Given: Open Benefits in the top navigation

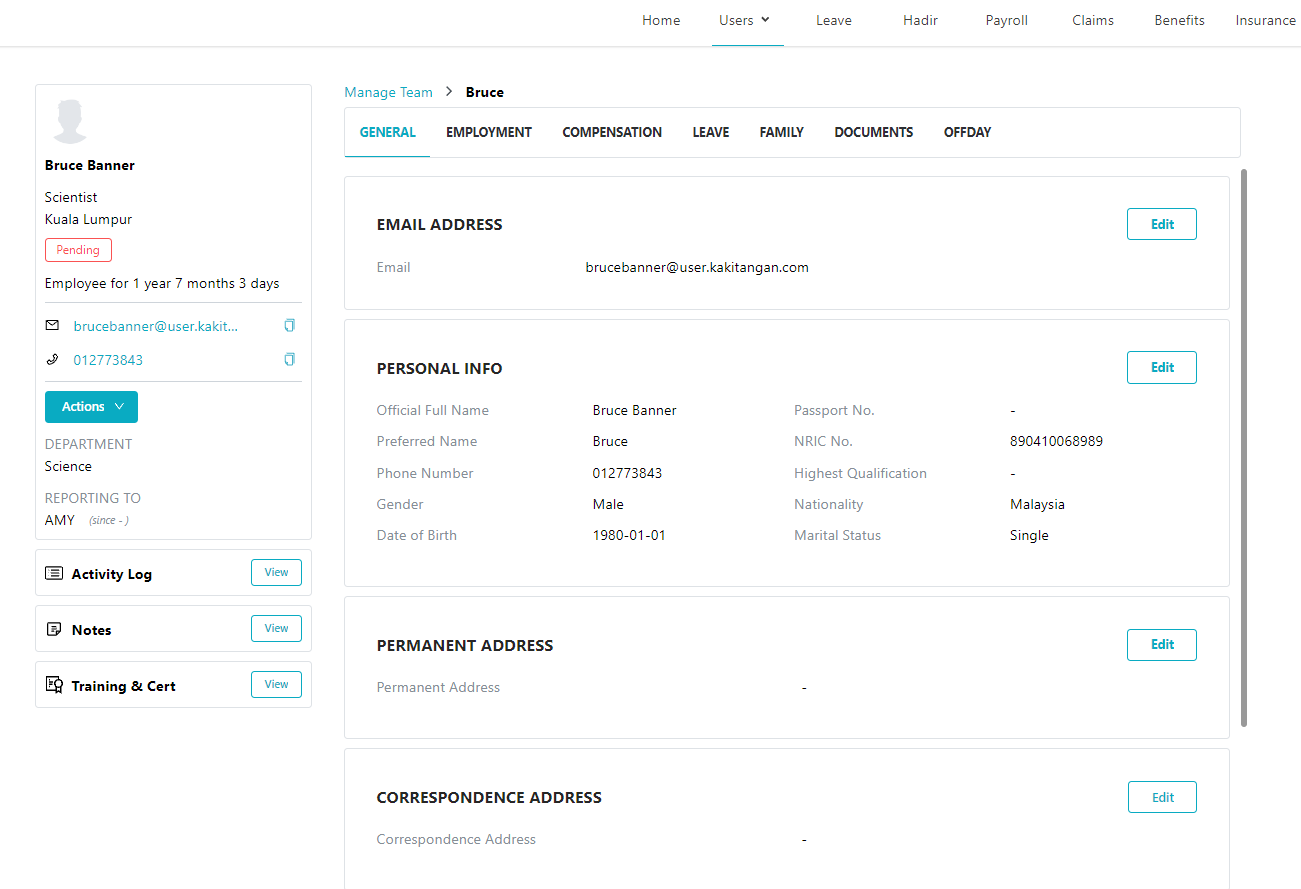Looking at the screenshot, I should click(1179, 20).
